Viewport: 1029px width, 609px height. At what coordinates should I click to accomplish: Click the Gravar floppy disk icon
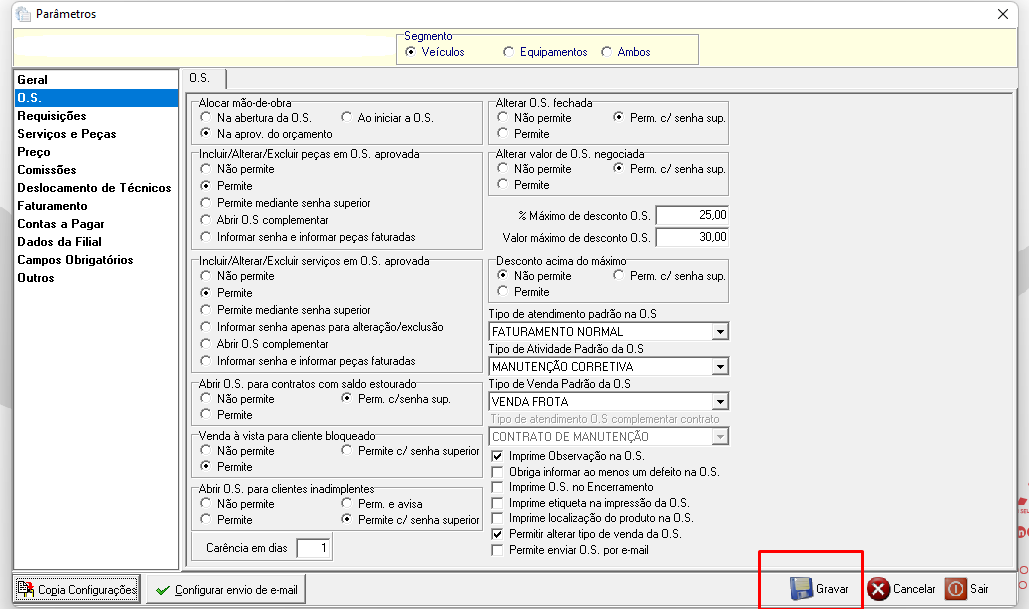[801, 589]
